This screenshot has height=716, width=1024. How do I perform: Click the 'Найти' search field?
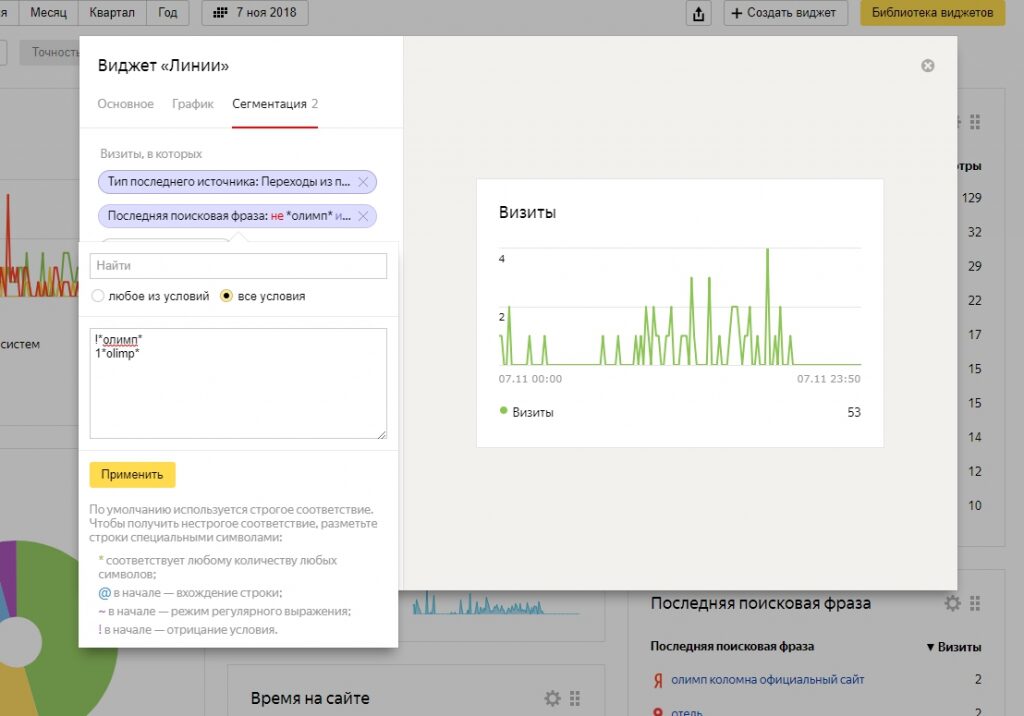[238, 266]
